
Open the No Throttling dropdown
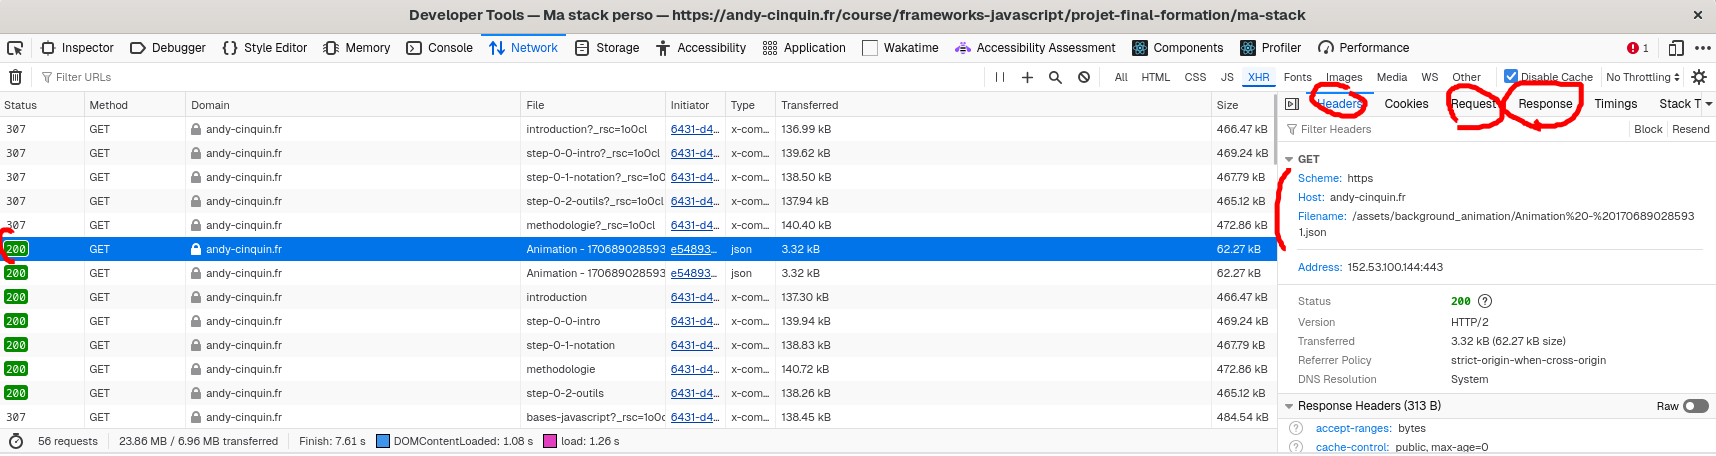click(x=1642, y=77)
